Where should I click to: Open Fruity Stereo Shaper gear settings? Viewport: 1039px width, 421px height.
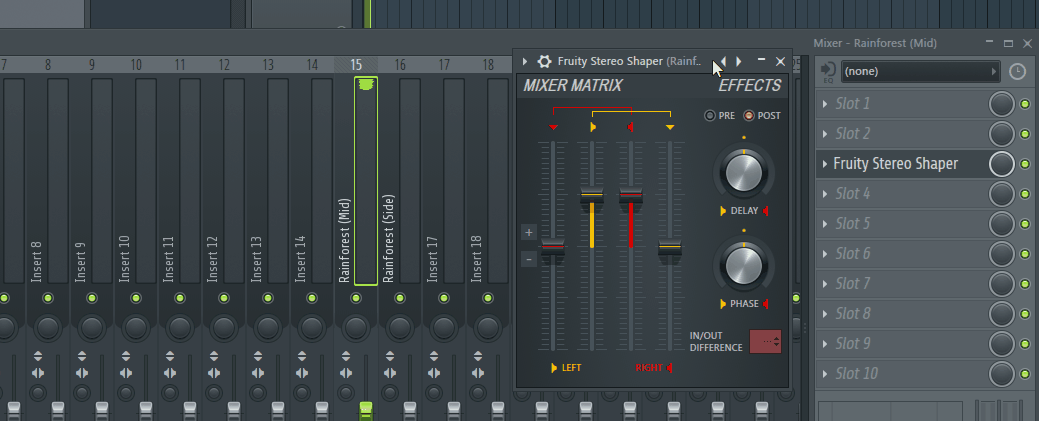point(544,62)
